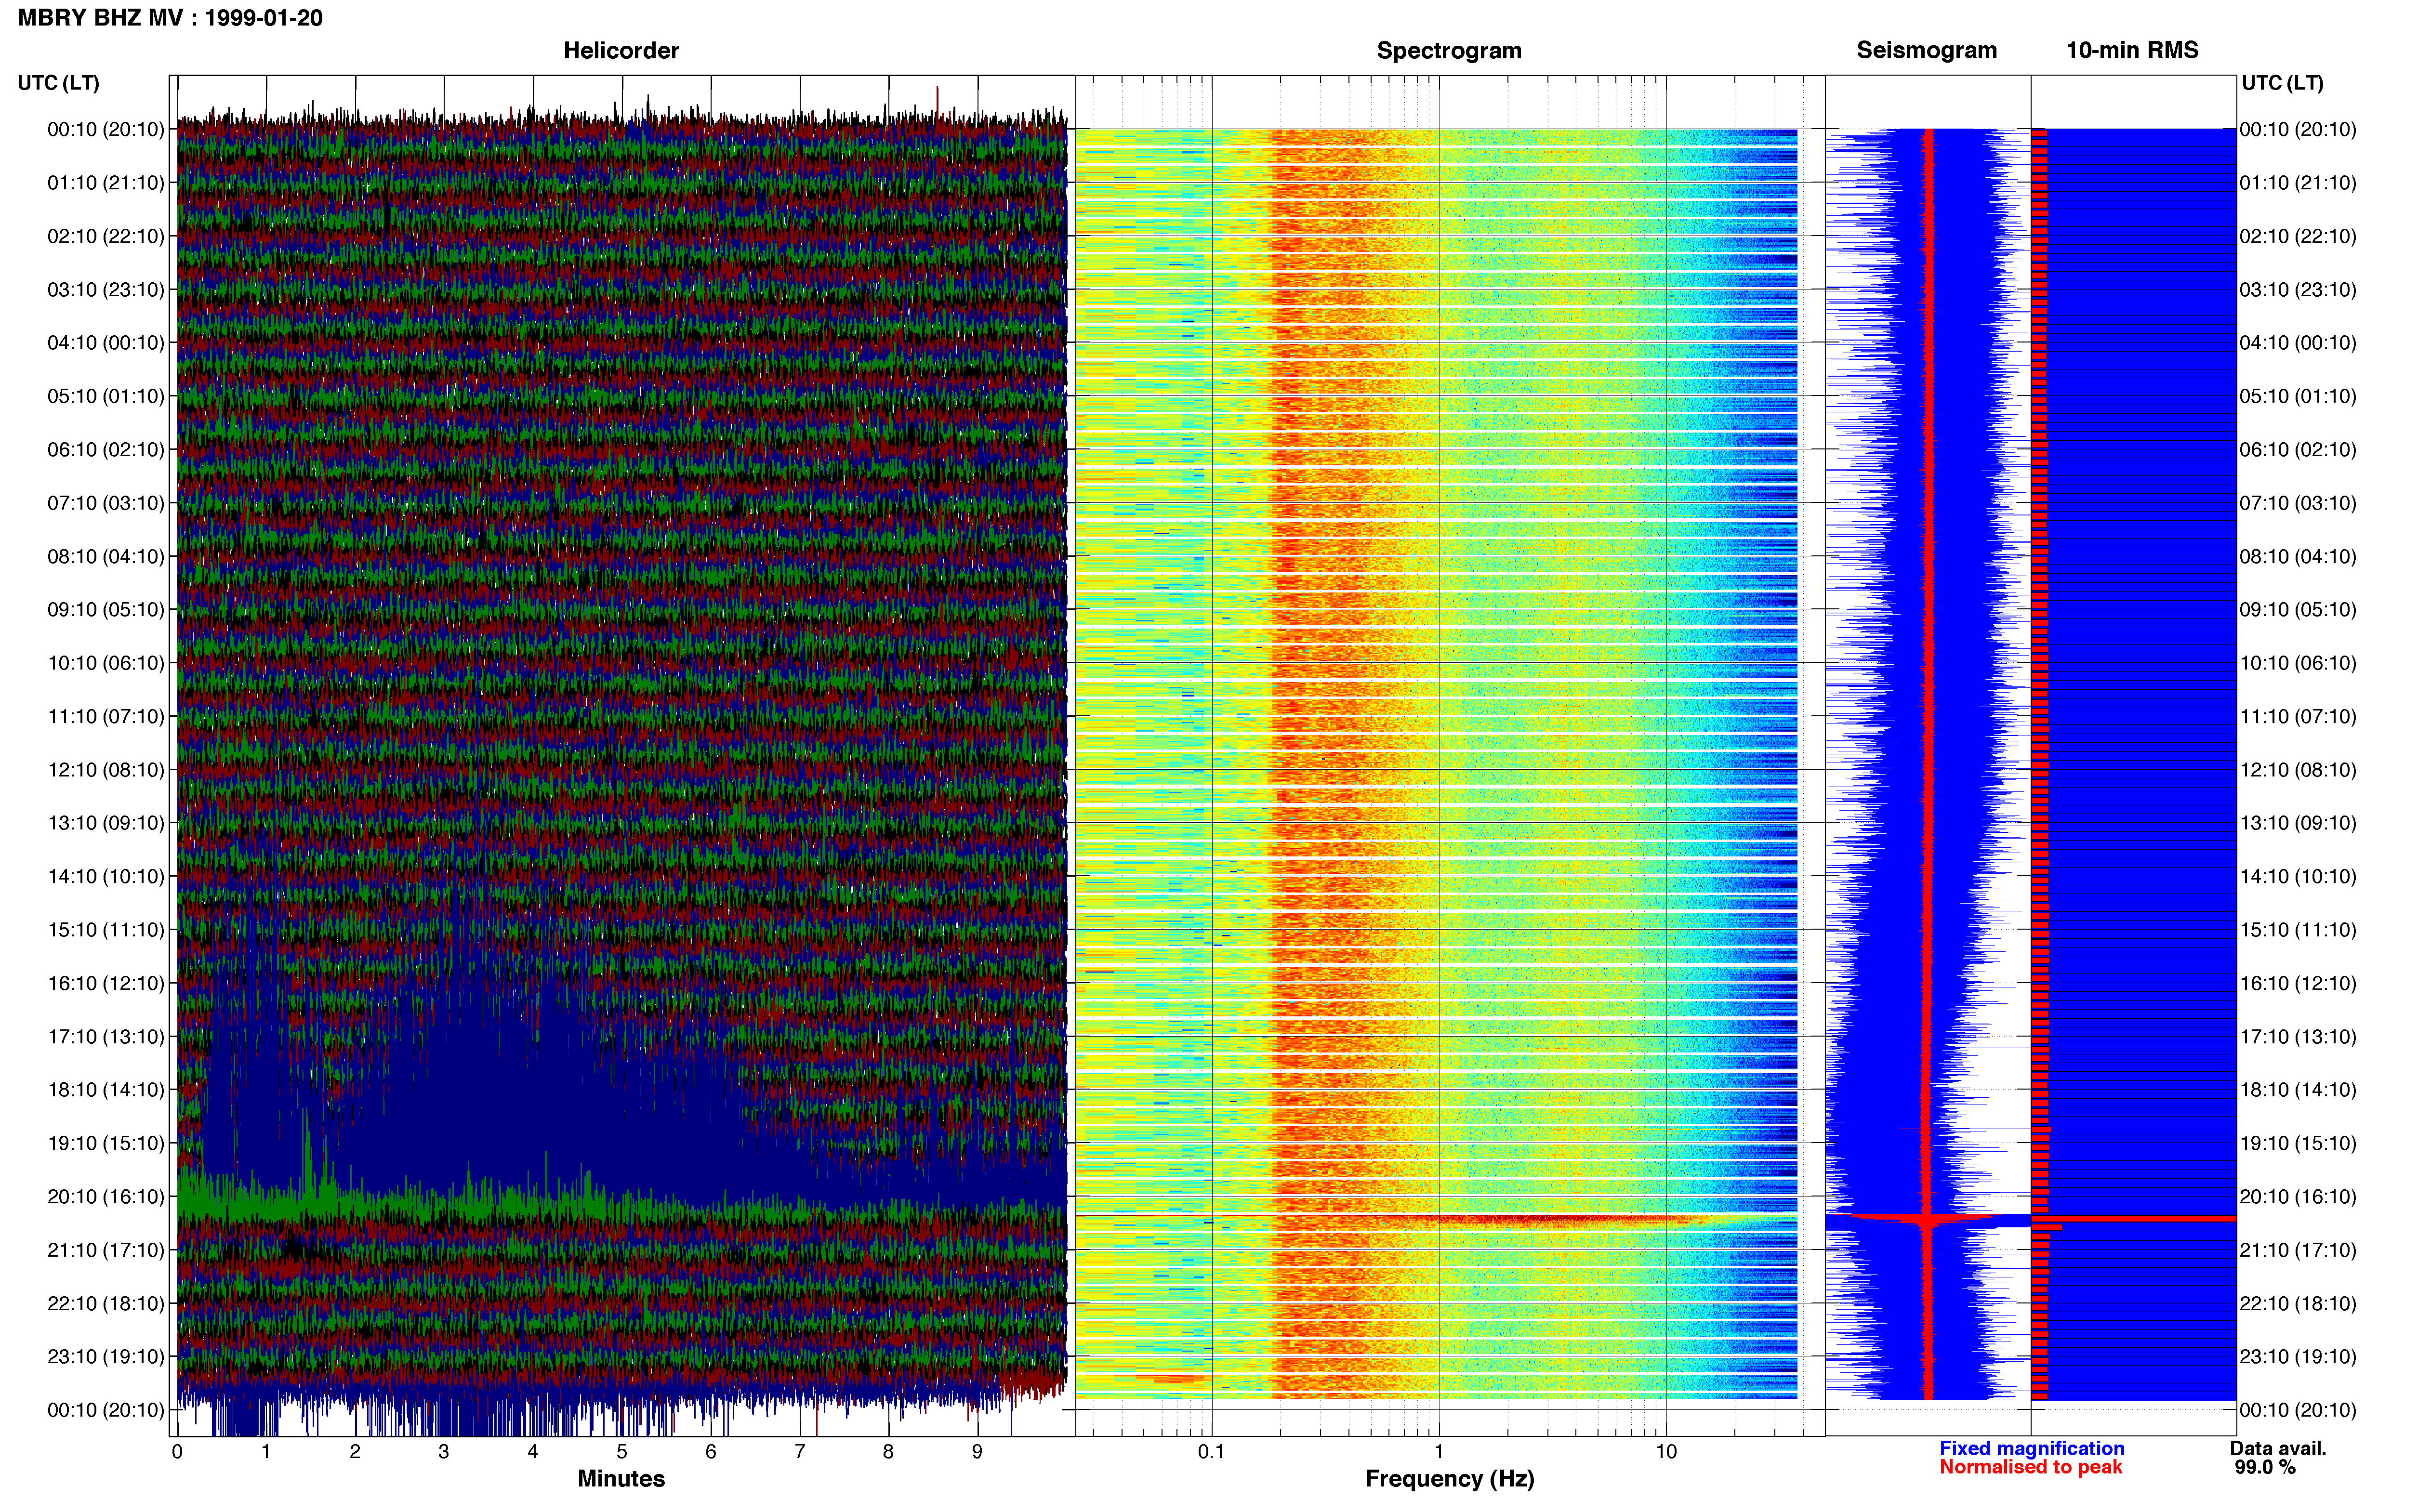Click the 'Minutes' x-axis label

pos(621,1479)
